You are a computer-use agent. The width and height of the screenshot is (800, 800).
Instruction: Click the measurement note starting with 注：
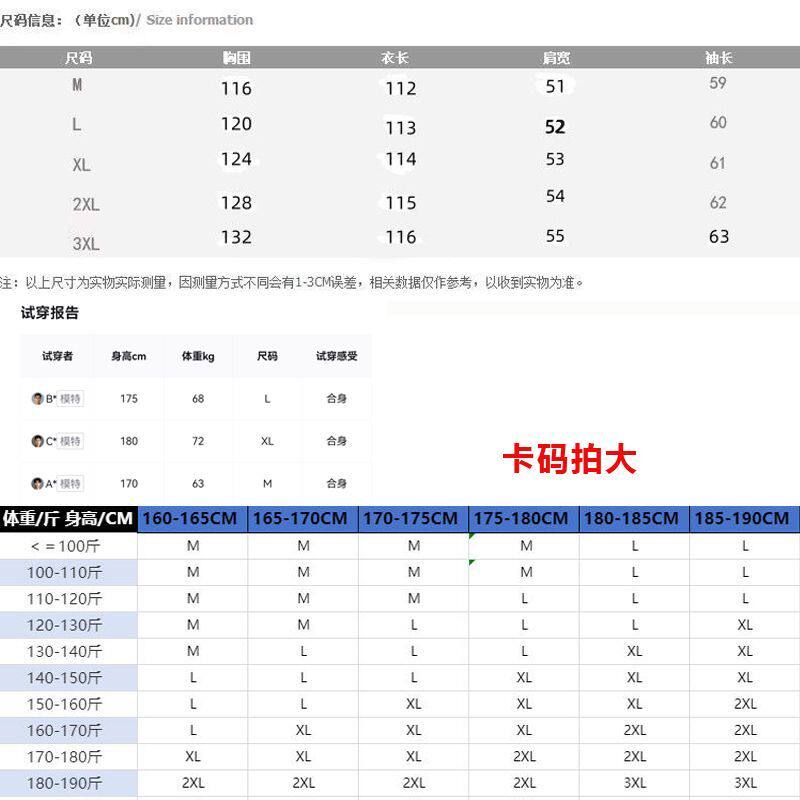pos(292,282)
